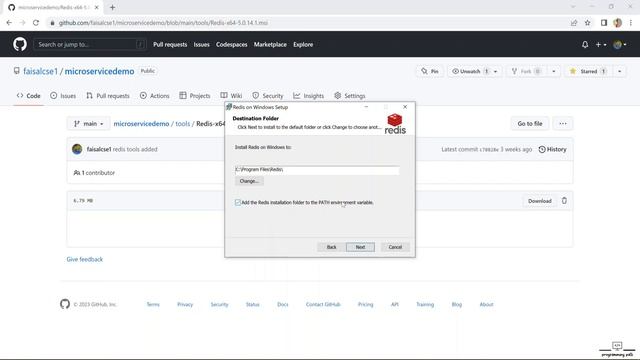
Task: Click Back in the Redis setup
Action: 331,247
